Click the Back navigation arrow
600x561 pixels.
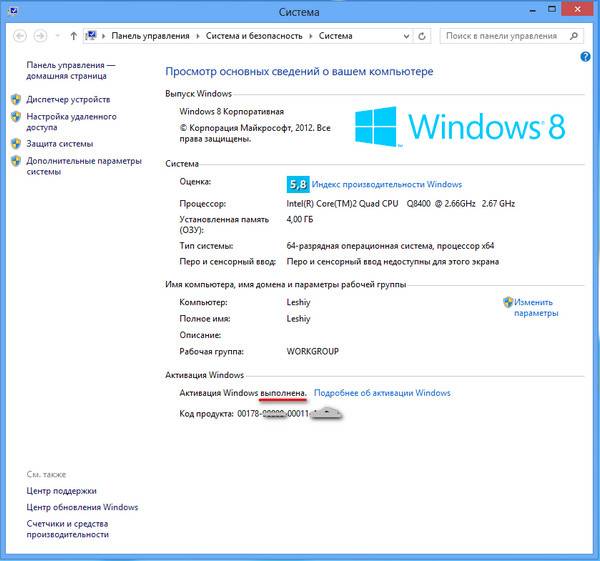coord(20,36)
